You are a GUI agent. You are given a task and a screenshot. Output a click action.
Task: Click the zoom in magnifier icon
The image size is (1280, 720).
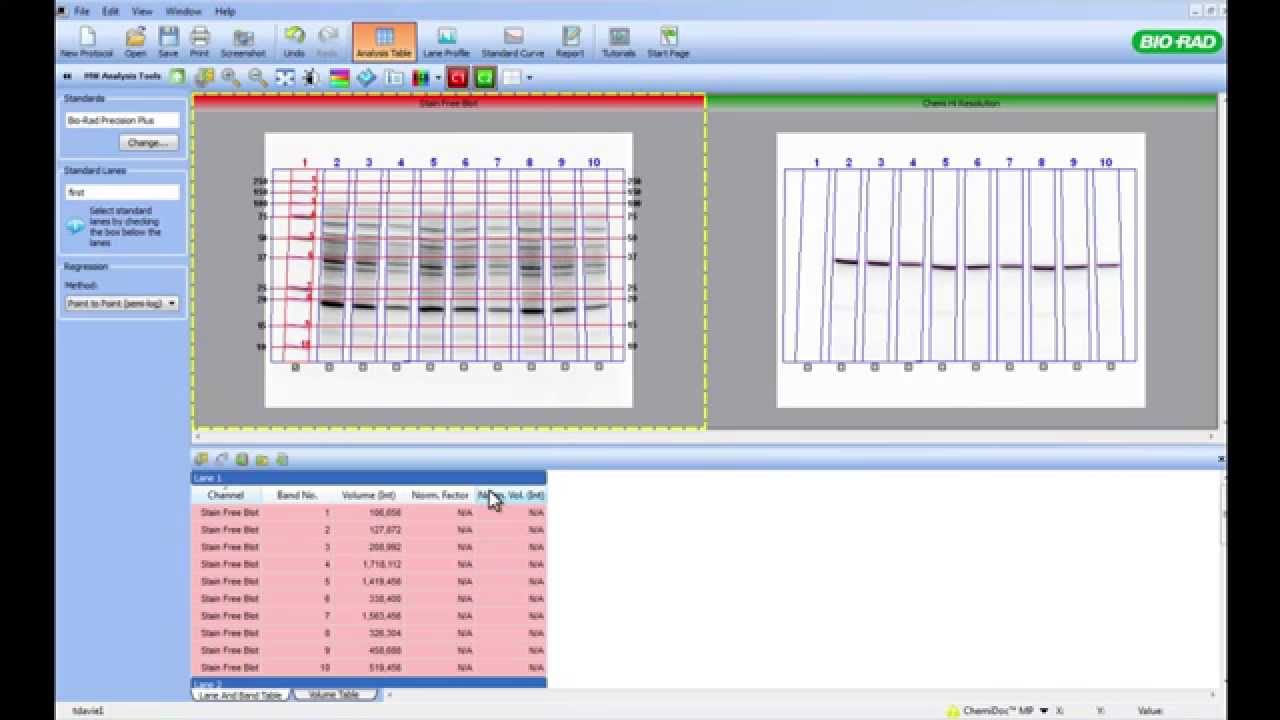[231, 77]
